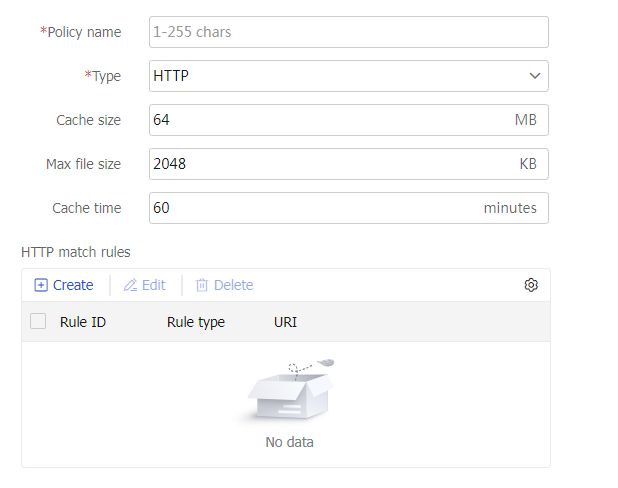This screenshot has width=618, height=488.
Task: Click the URI column header
Action: tap(285, 322)
